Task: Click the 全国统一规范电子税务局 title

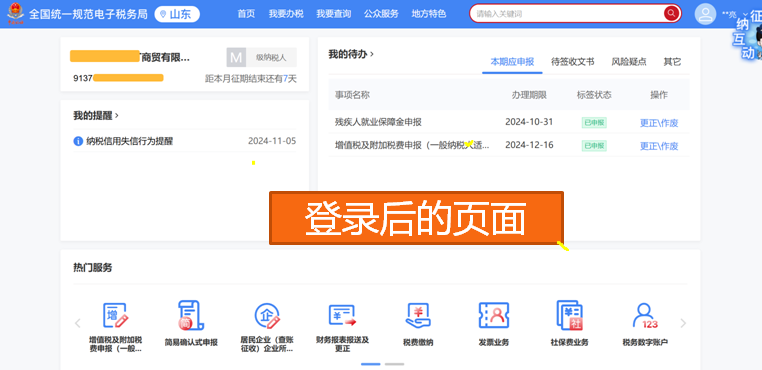Action: point(88,14)
